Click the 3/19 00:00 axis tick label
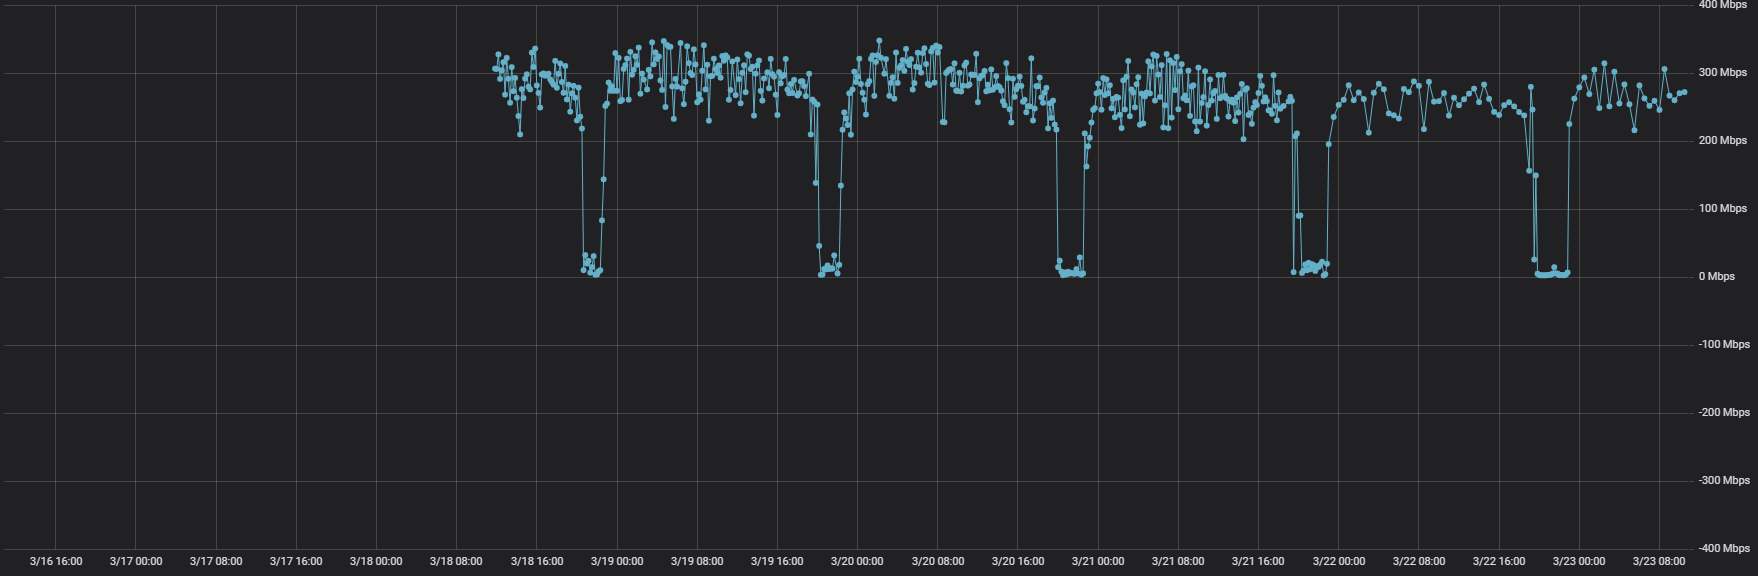1758x576 pixels. click(617, 561)
